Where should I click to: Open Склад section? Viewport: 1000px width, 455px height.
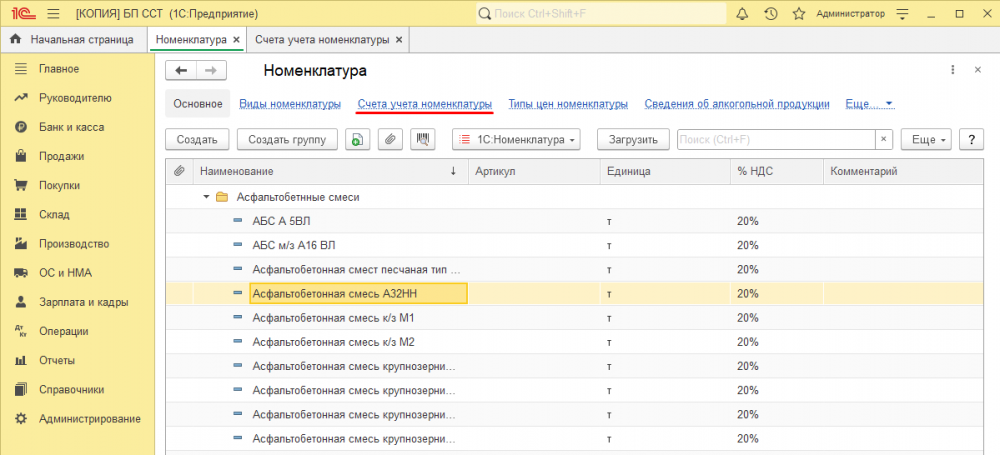(x=54, y=214)
